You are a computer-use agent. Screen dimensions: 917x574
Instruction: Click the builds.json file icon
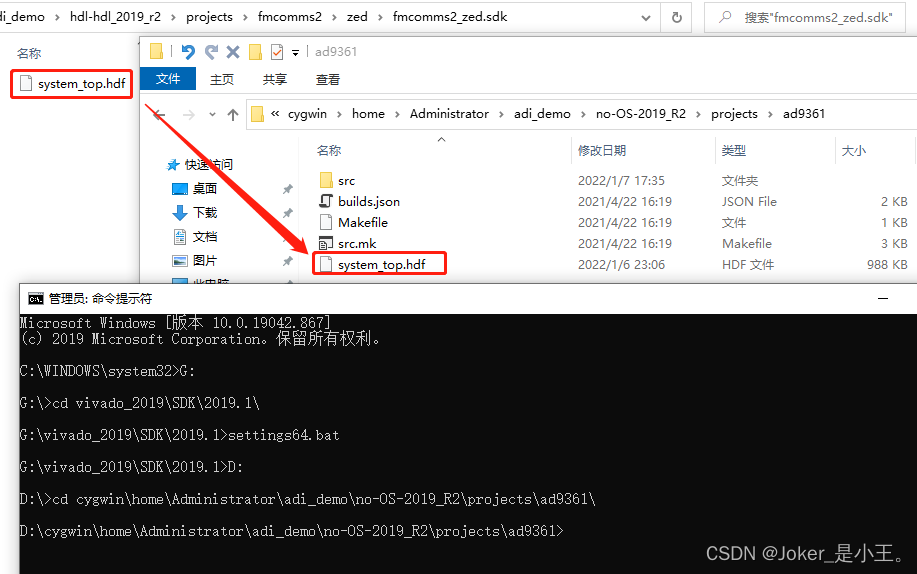coord(326,201)
